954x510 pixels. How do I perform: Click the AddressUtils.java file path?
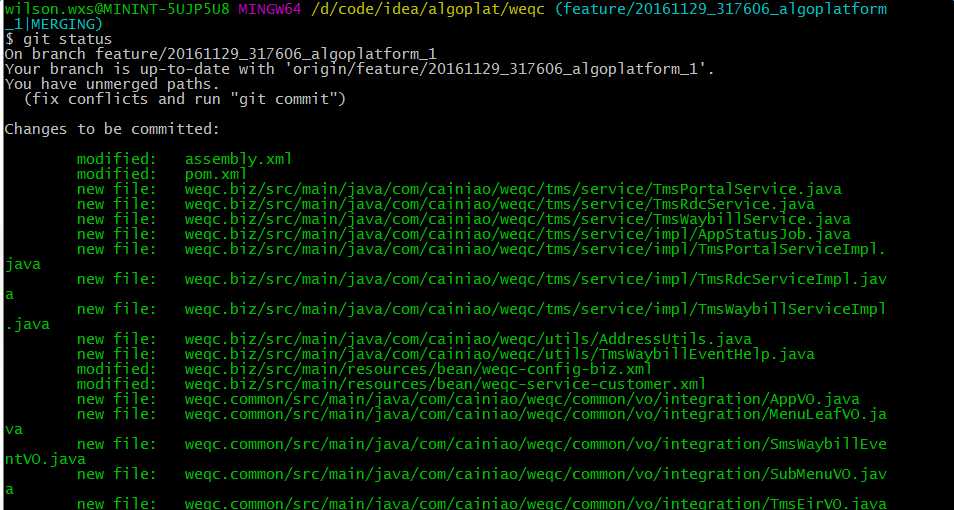[x=468, y=339]
